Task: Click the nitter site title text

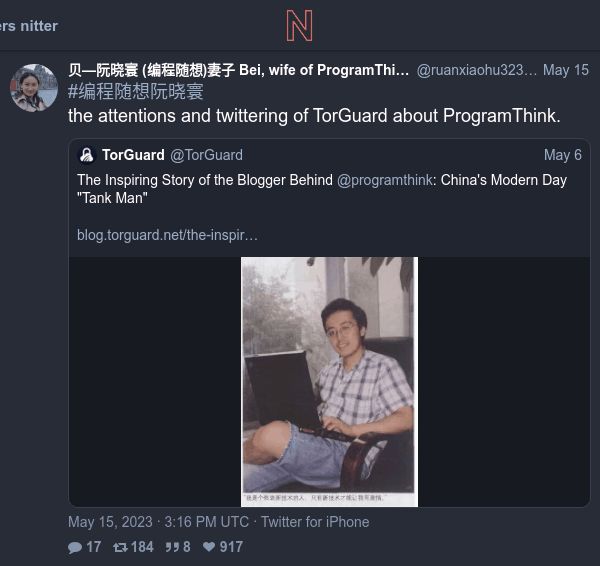Action: coord(29,26)
